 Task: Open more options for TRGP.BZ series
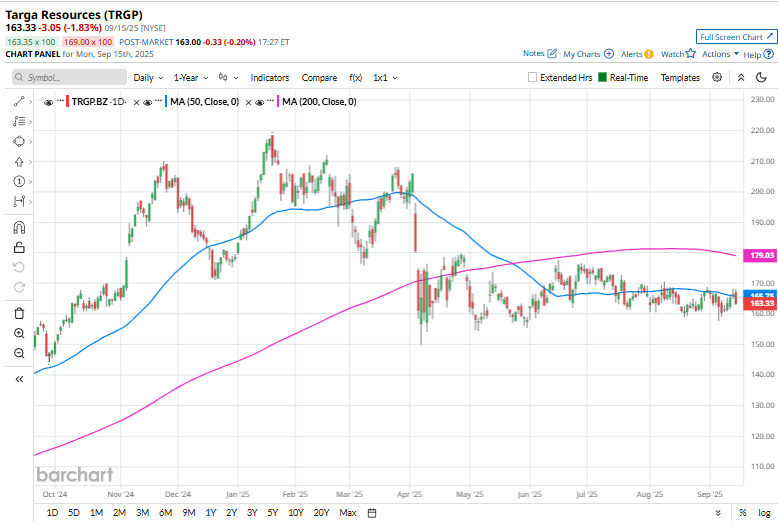click(60, 101)
